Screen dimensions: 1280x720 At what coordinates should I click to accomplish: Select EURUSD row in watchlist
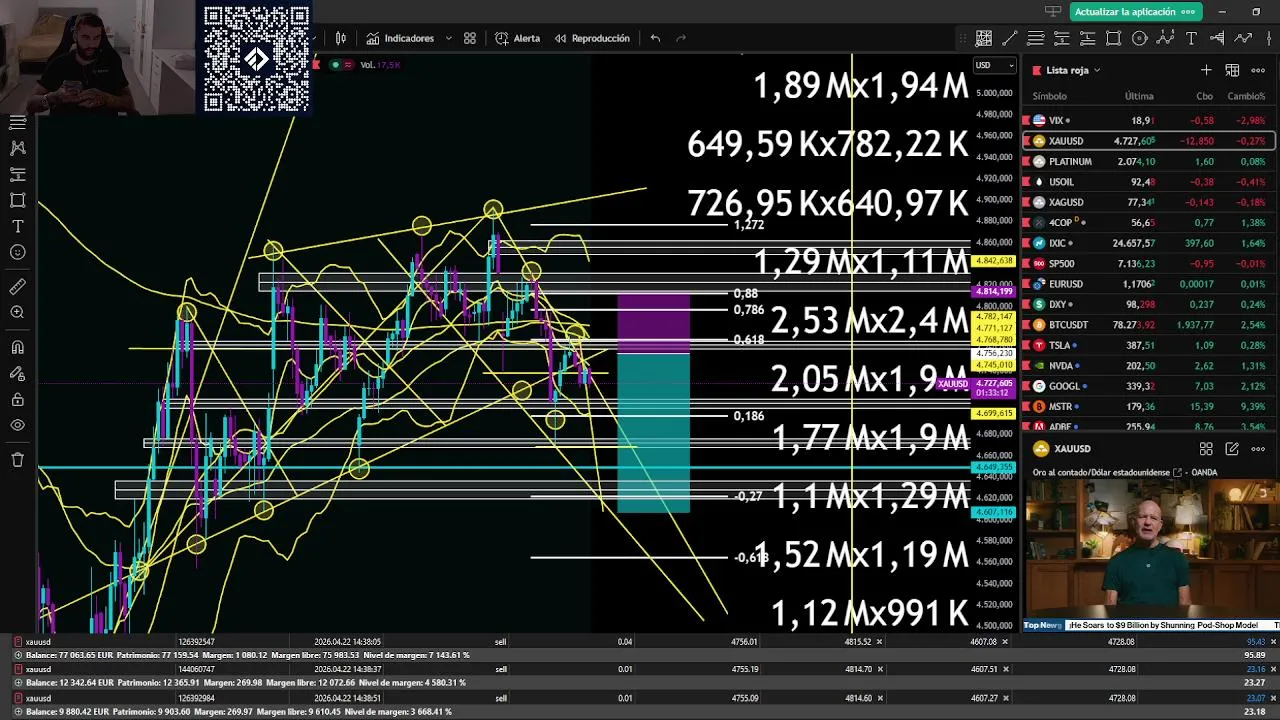click(1148, 284)
